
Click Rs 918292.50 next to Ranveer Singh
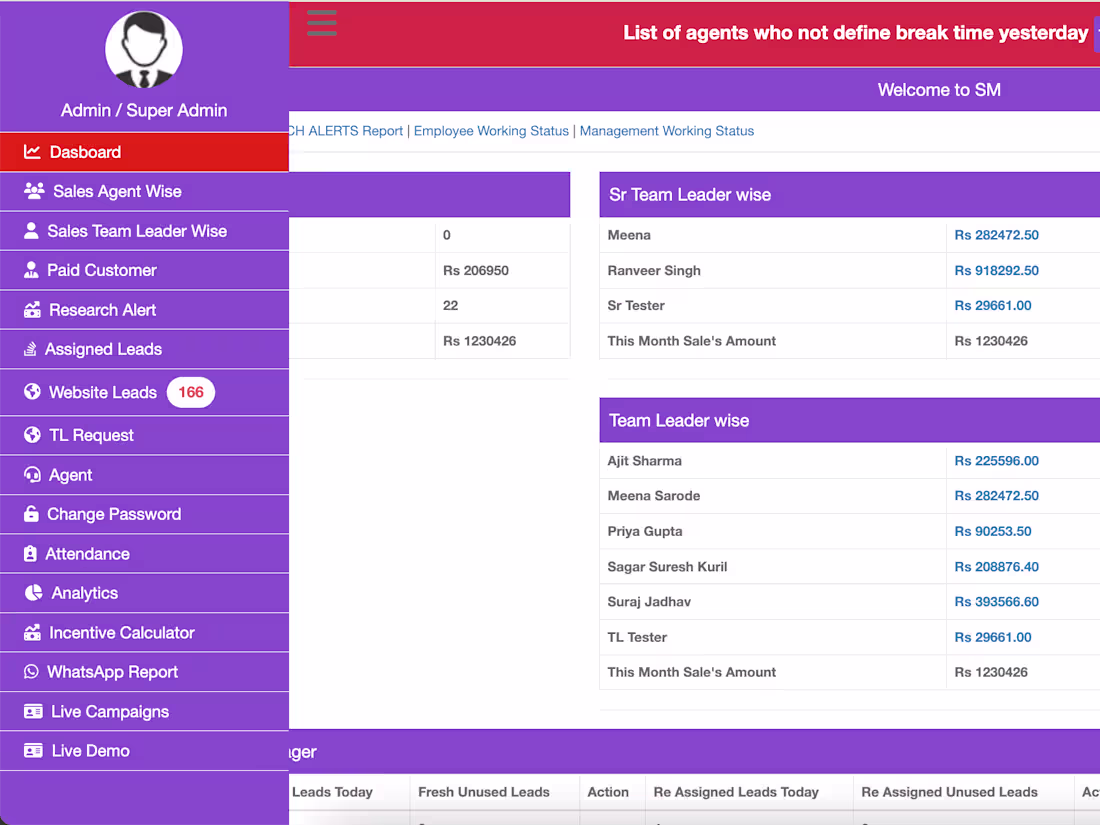(x=996, y=270)
